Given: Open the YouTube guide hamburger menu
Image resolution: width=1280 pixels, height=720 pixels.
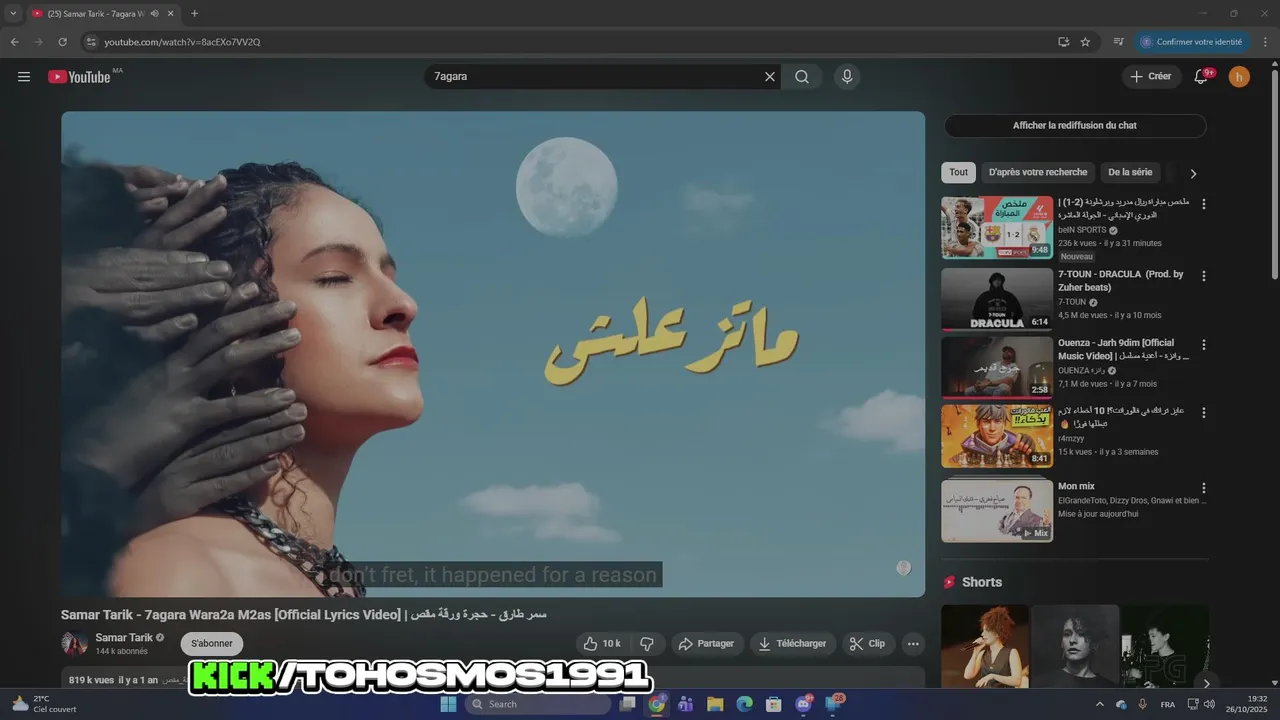Looking at the screenshot, I should 24,77.
